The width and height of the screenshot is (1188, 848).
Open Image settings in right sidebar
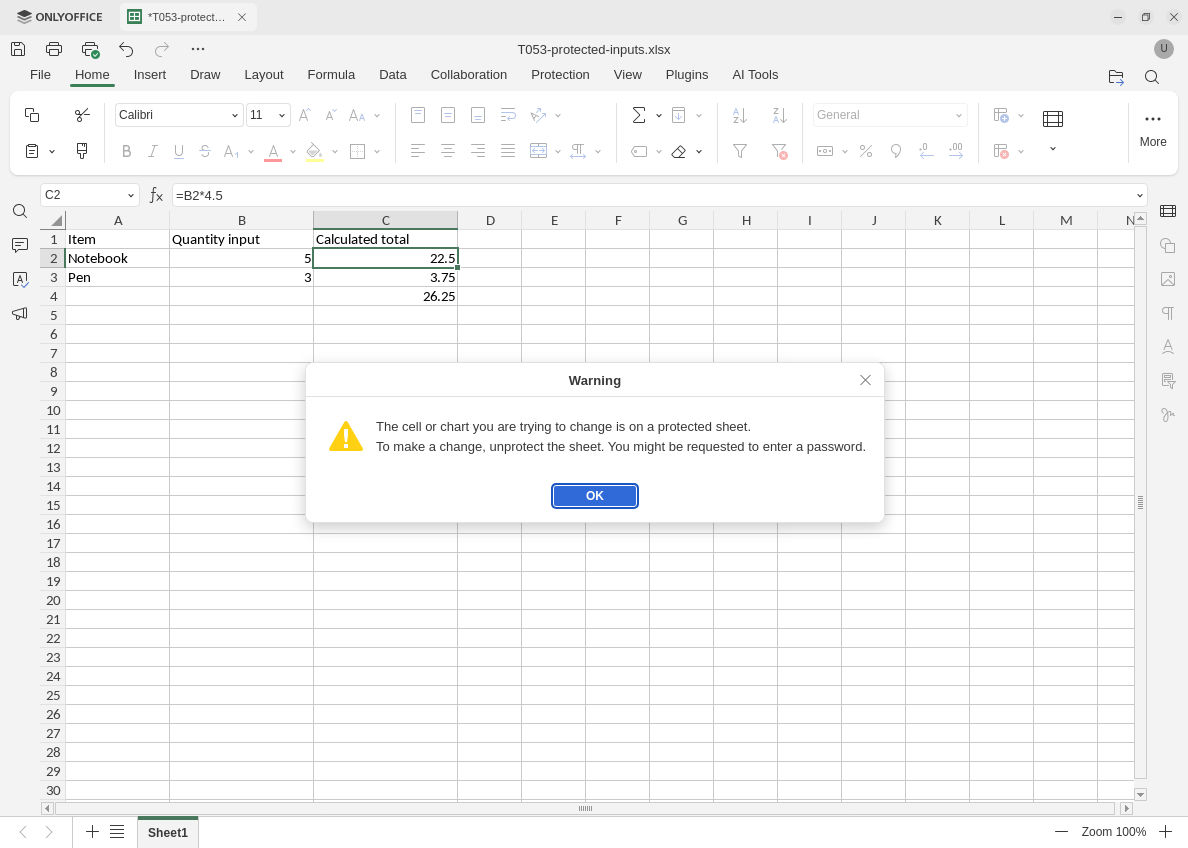(x=1168, y=280)
